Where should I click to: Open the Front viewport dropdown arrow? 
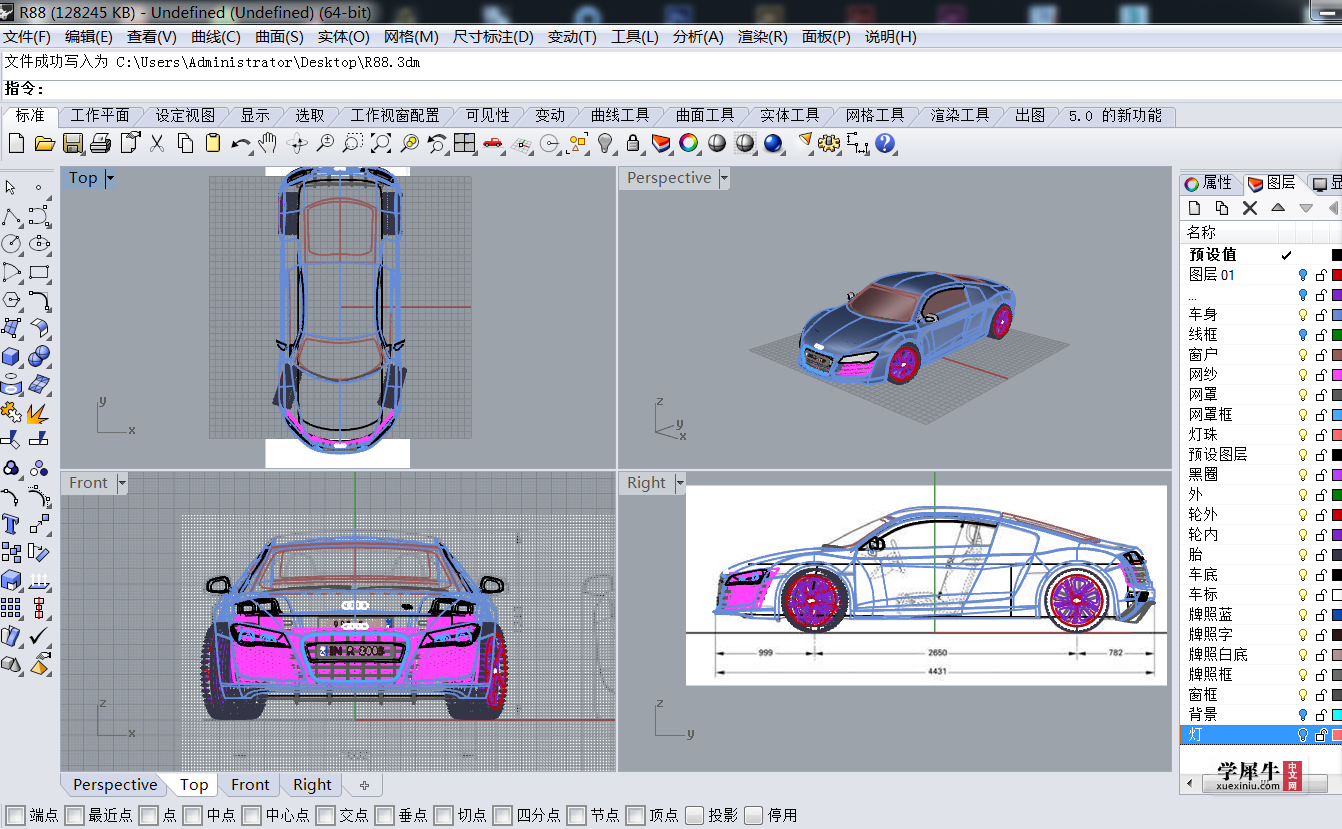pos(122,484)
